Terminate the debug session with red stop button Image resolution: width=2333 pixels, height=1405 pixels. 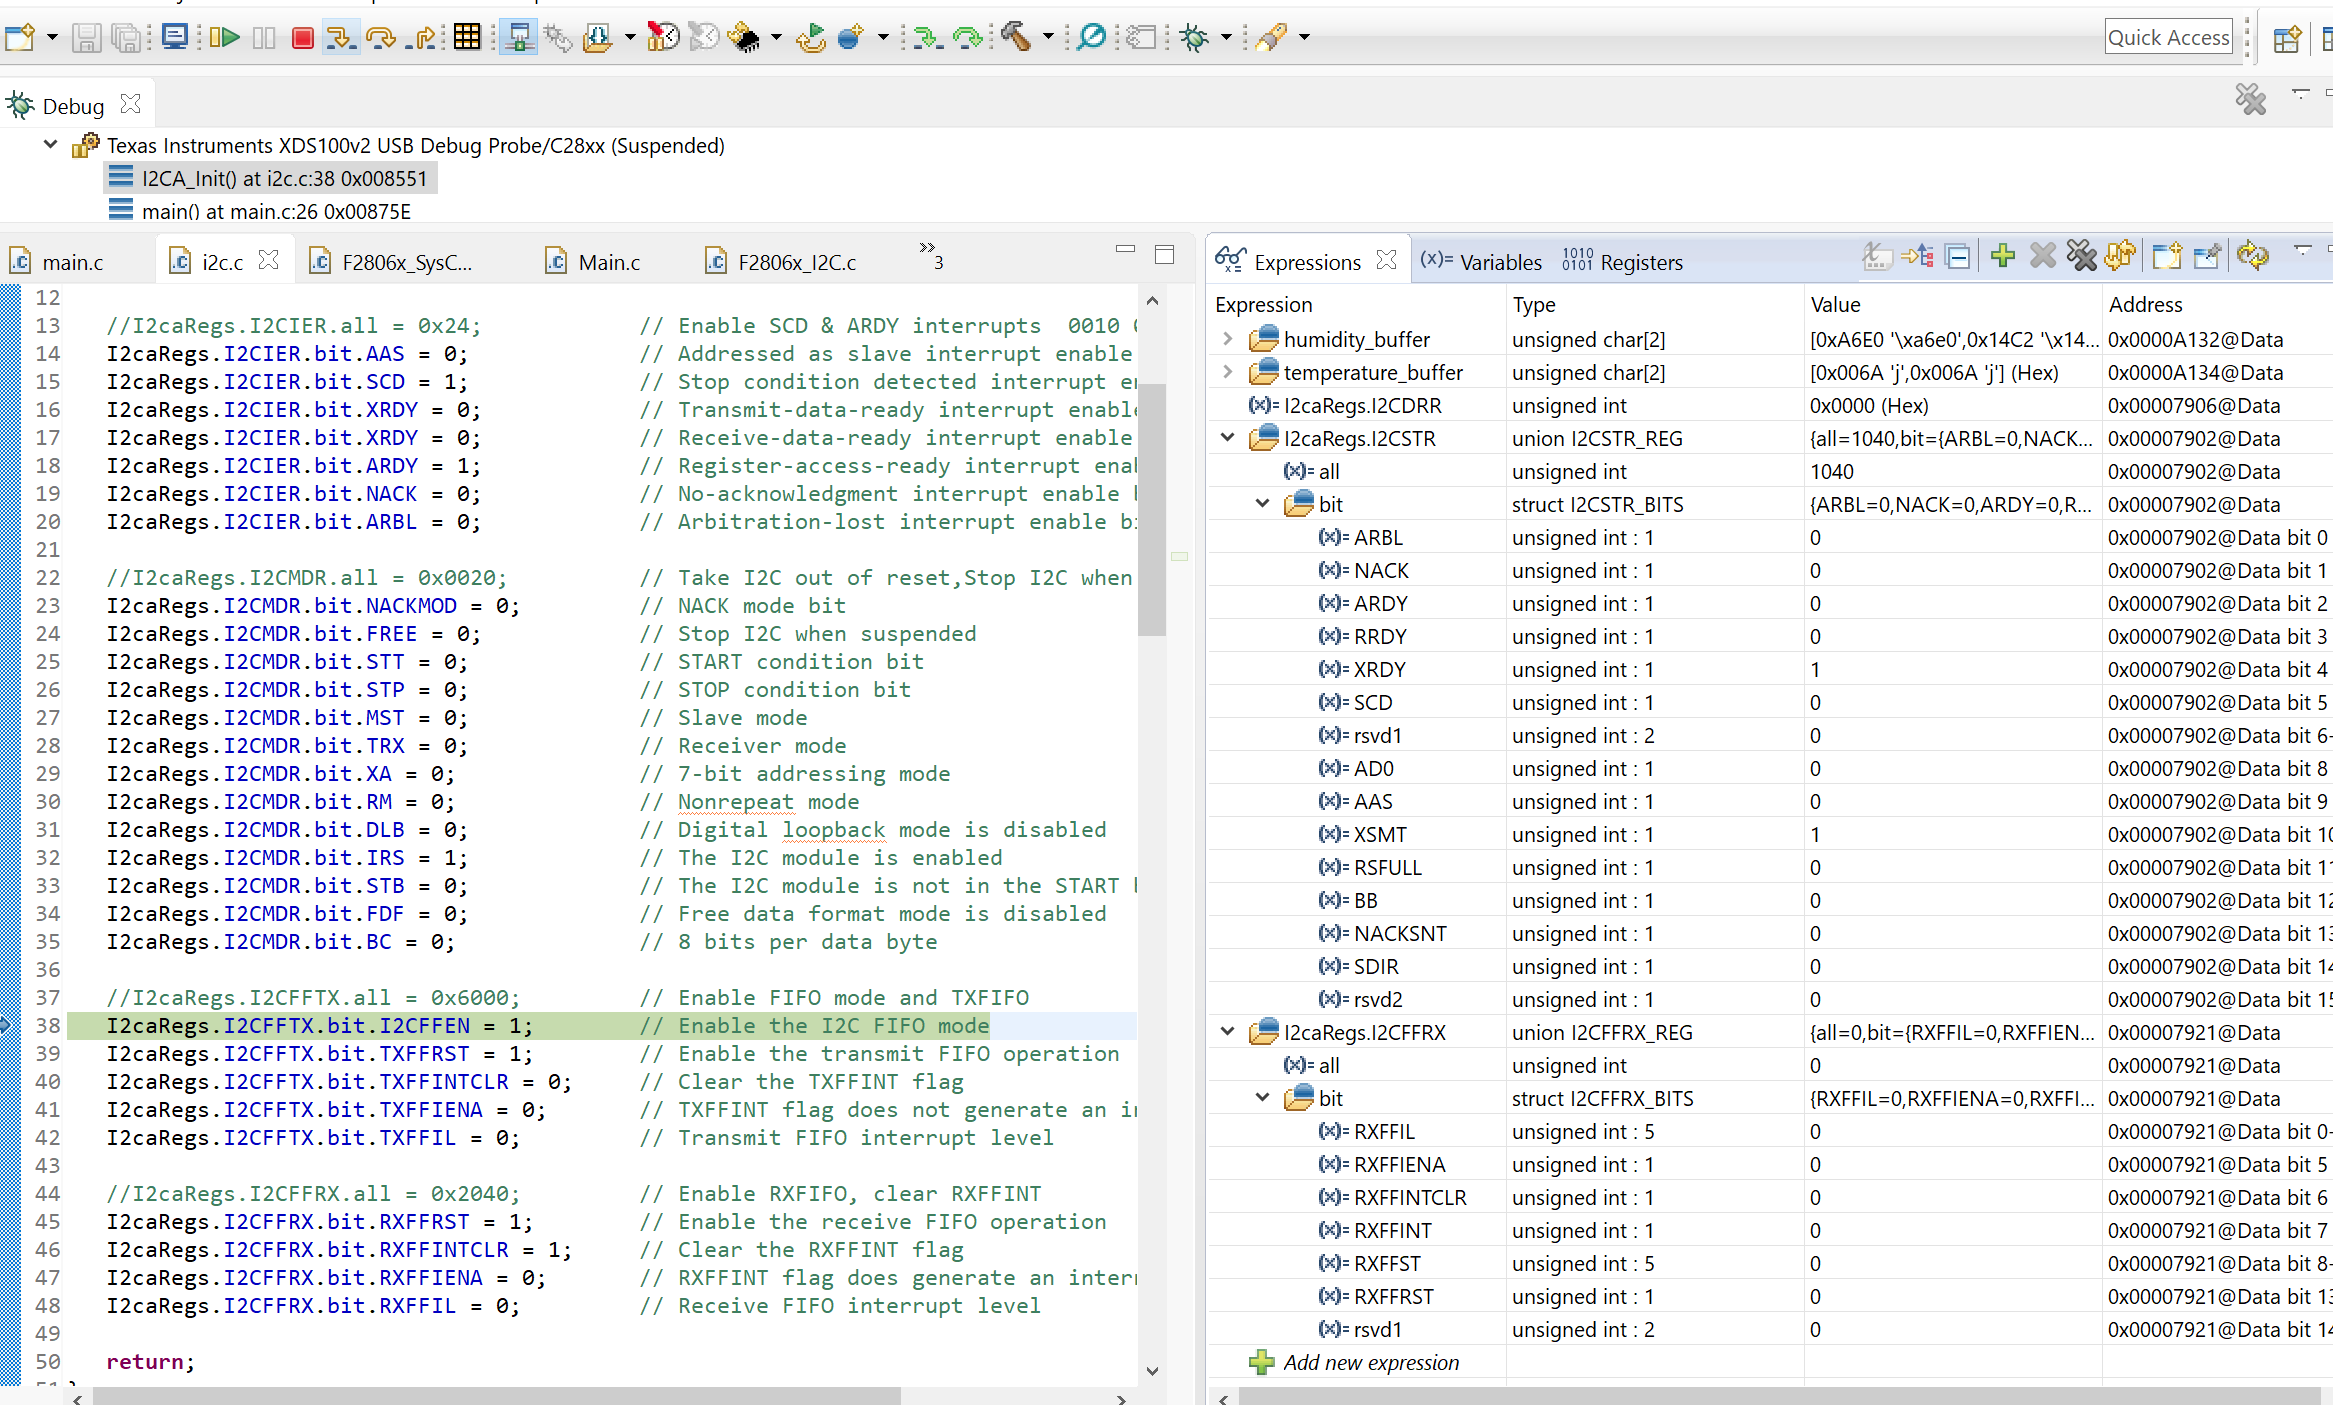click(x=303, y=38)
